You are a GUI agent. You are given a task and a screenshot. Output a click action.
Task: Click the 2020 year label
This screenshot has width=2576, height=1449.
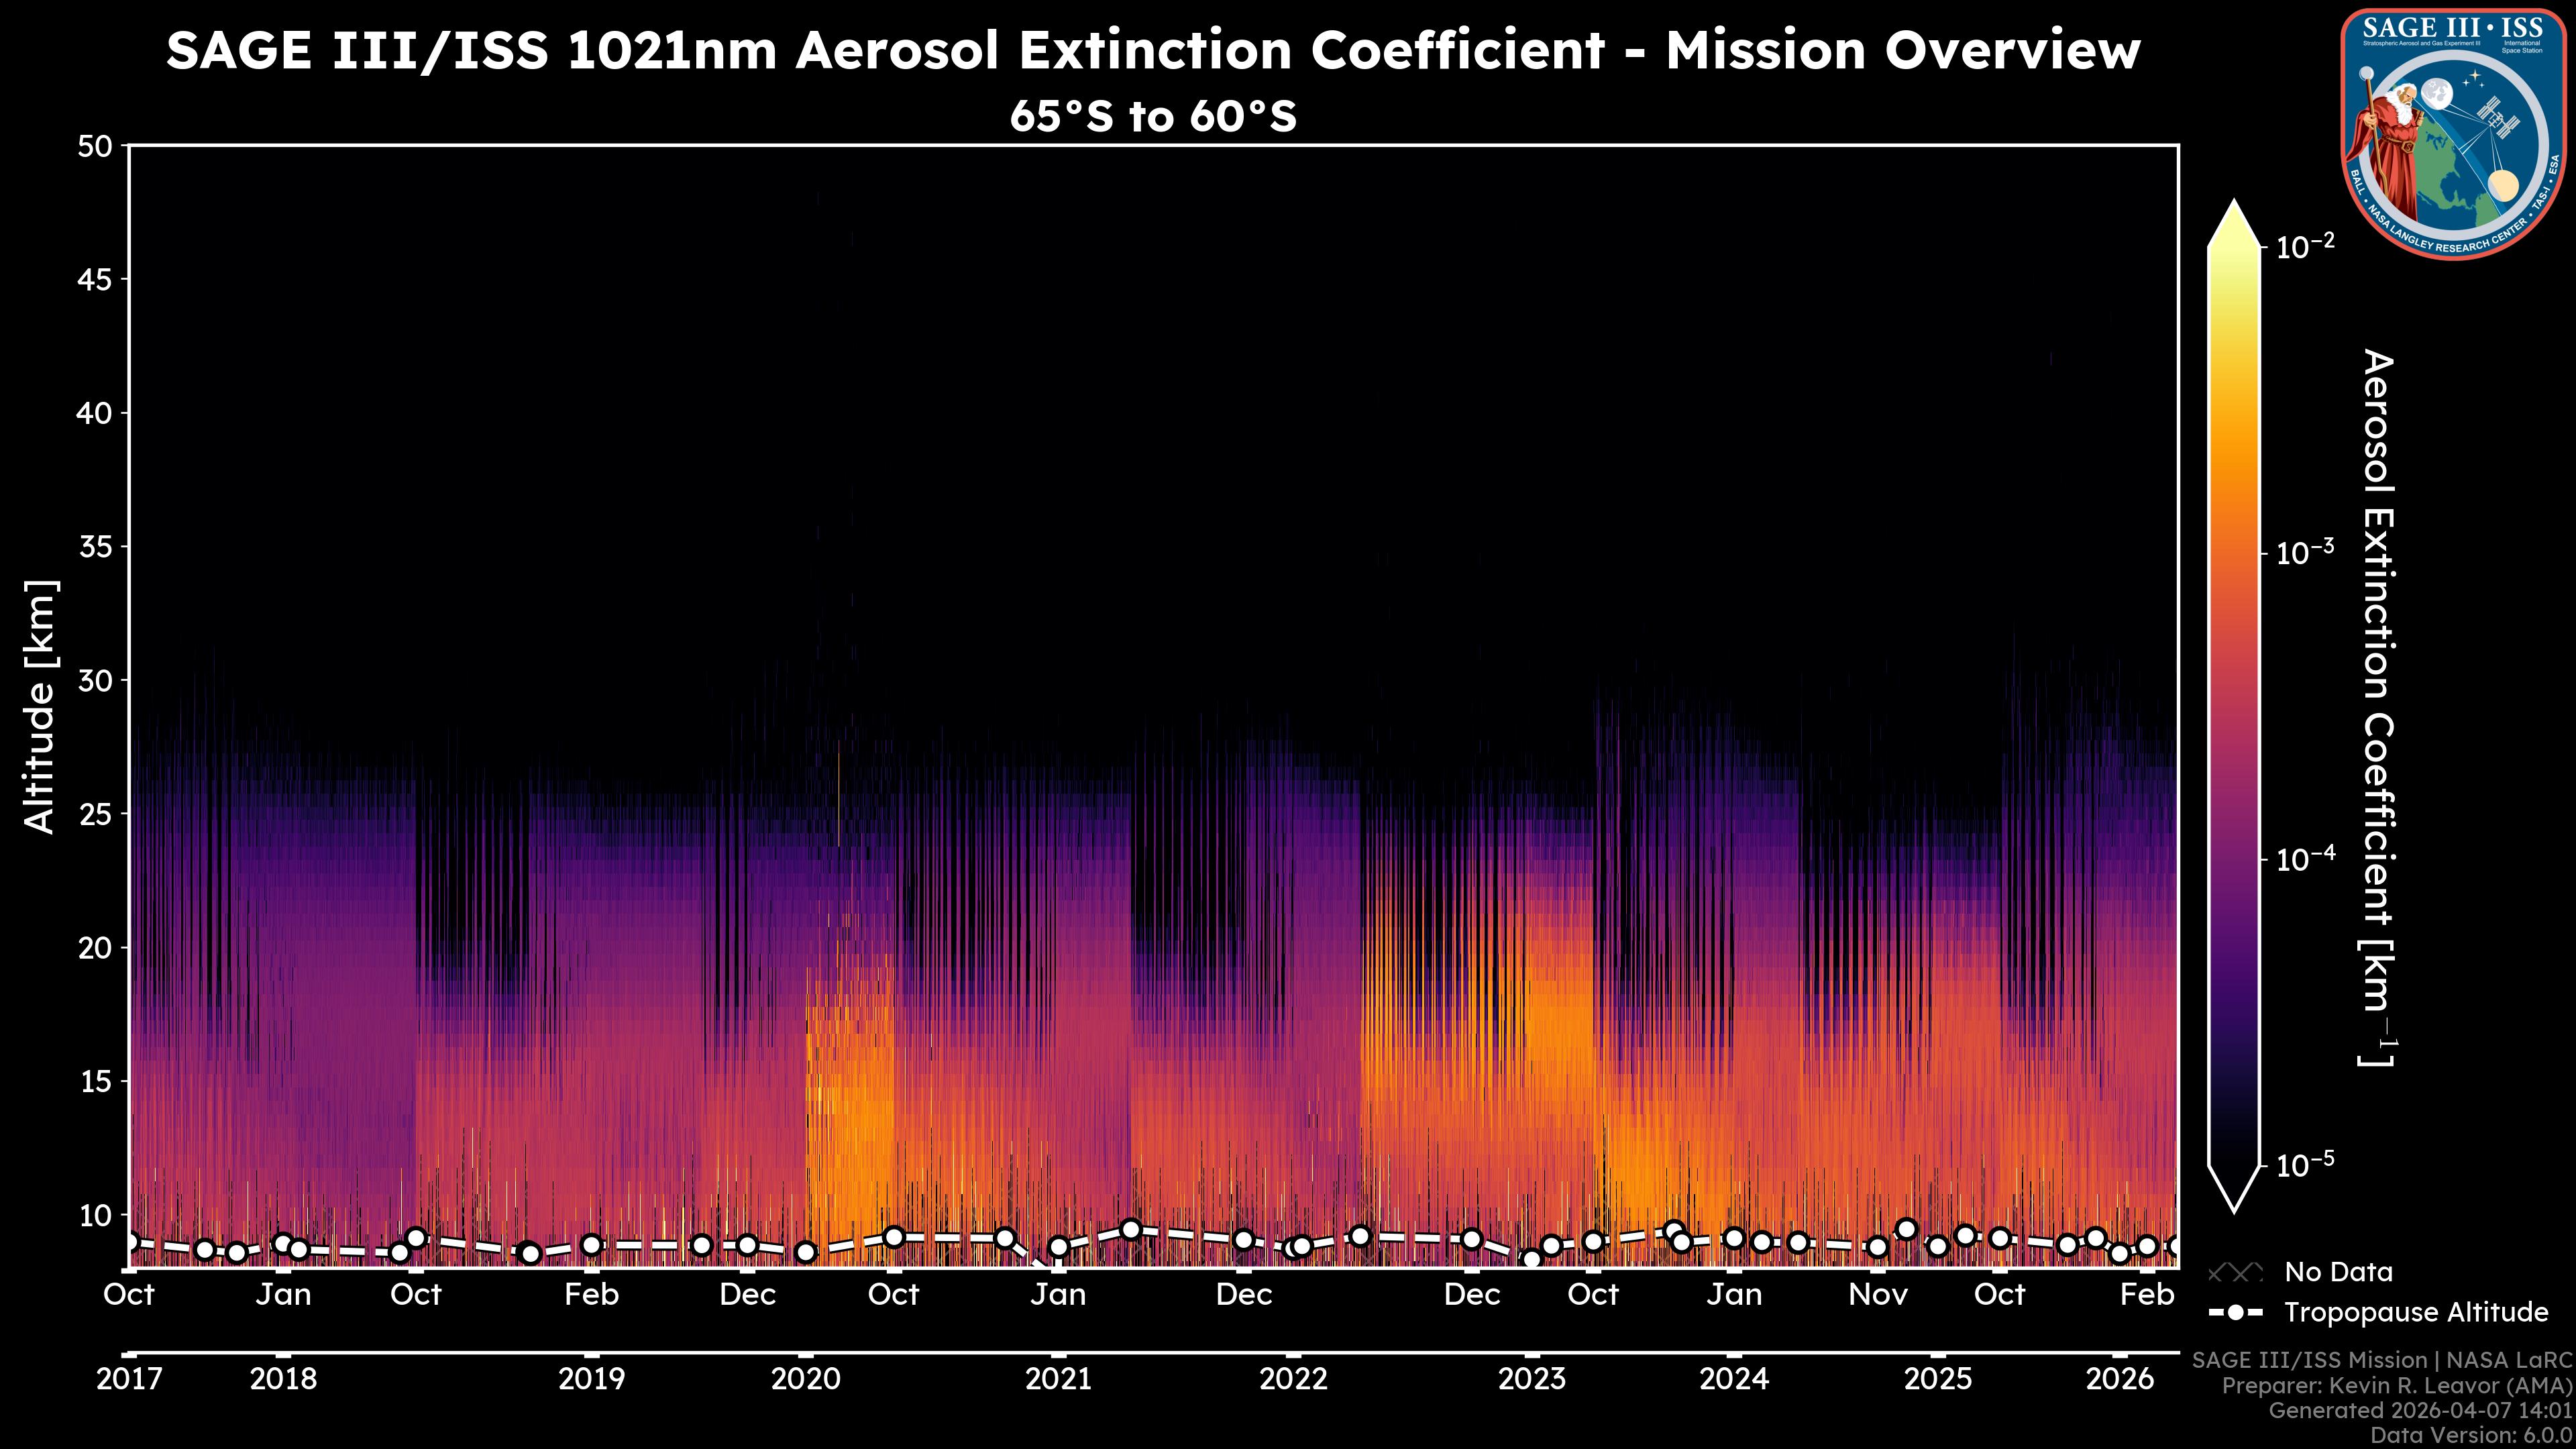click(x=806, y=1379)
